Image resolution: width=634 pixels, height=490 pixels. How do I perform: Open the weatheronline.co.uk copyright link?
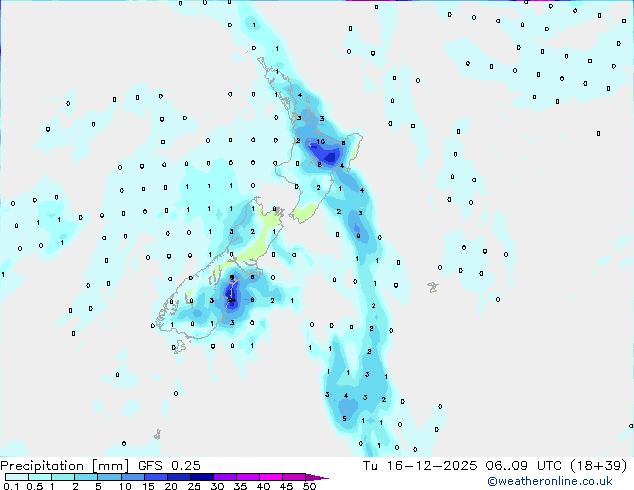pyautogui.click(x=549, y=481)
